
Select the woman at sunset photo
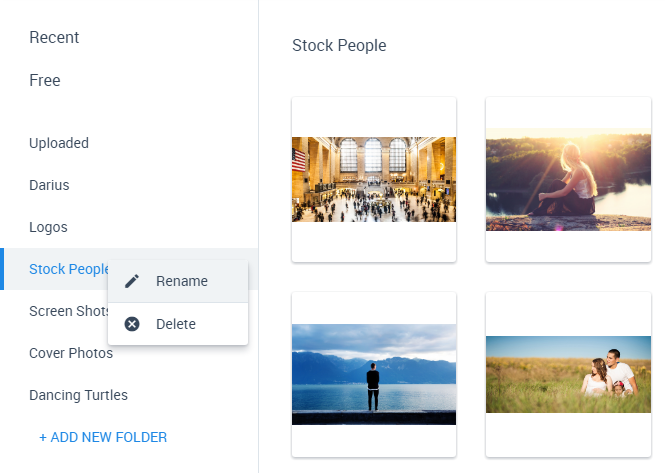coord(568,179)
